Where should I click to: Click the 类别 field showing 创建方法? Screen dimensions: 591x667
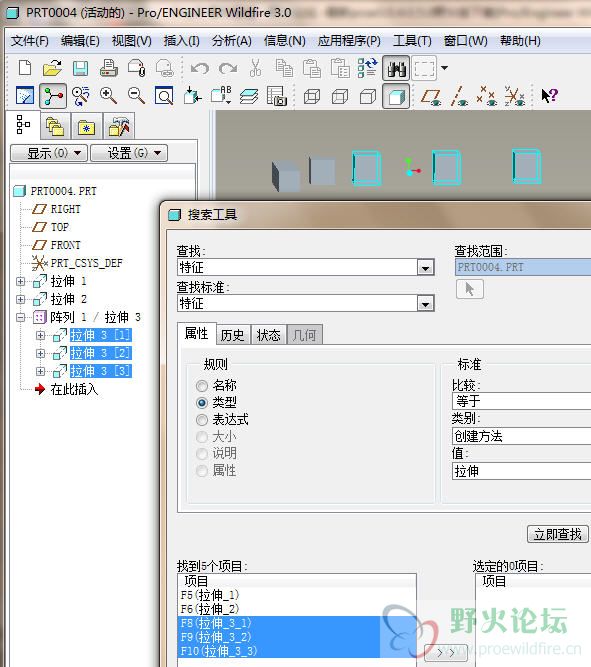pyautogui.click(x=522, y=436)
